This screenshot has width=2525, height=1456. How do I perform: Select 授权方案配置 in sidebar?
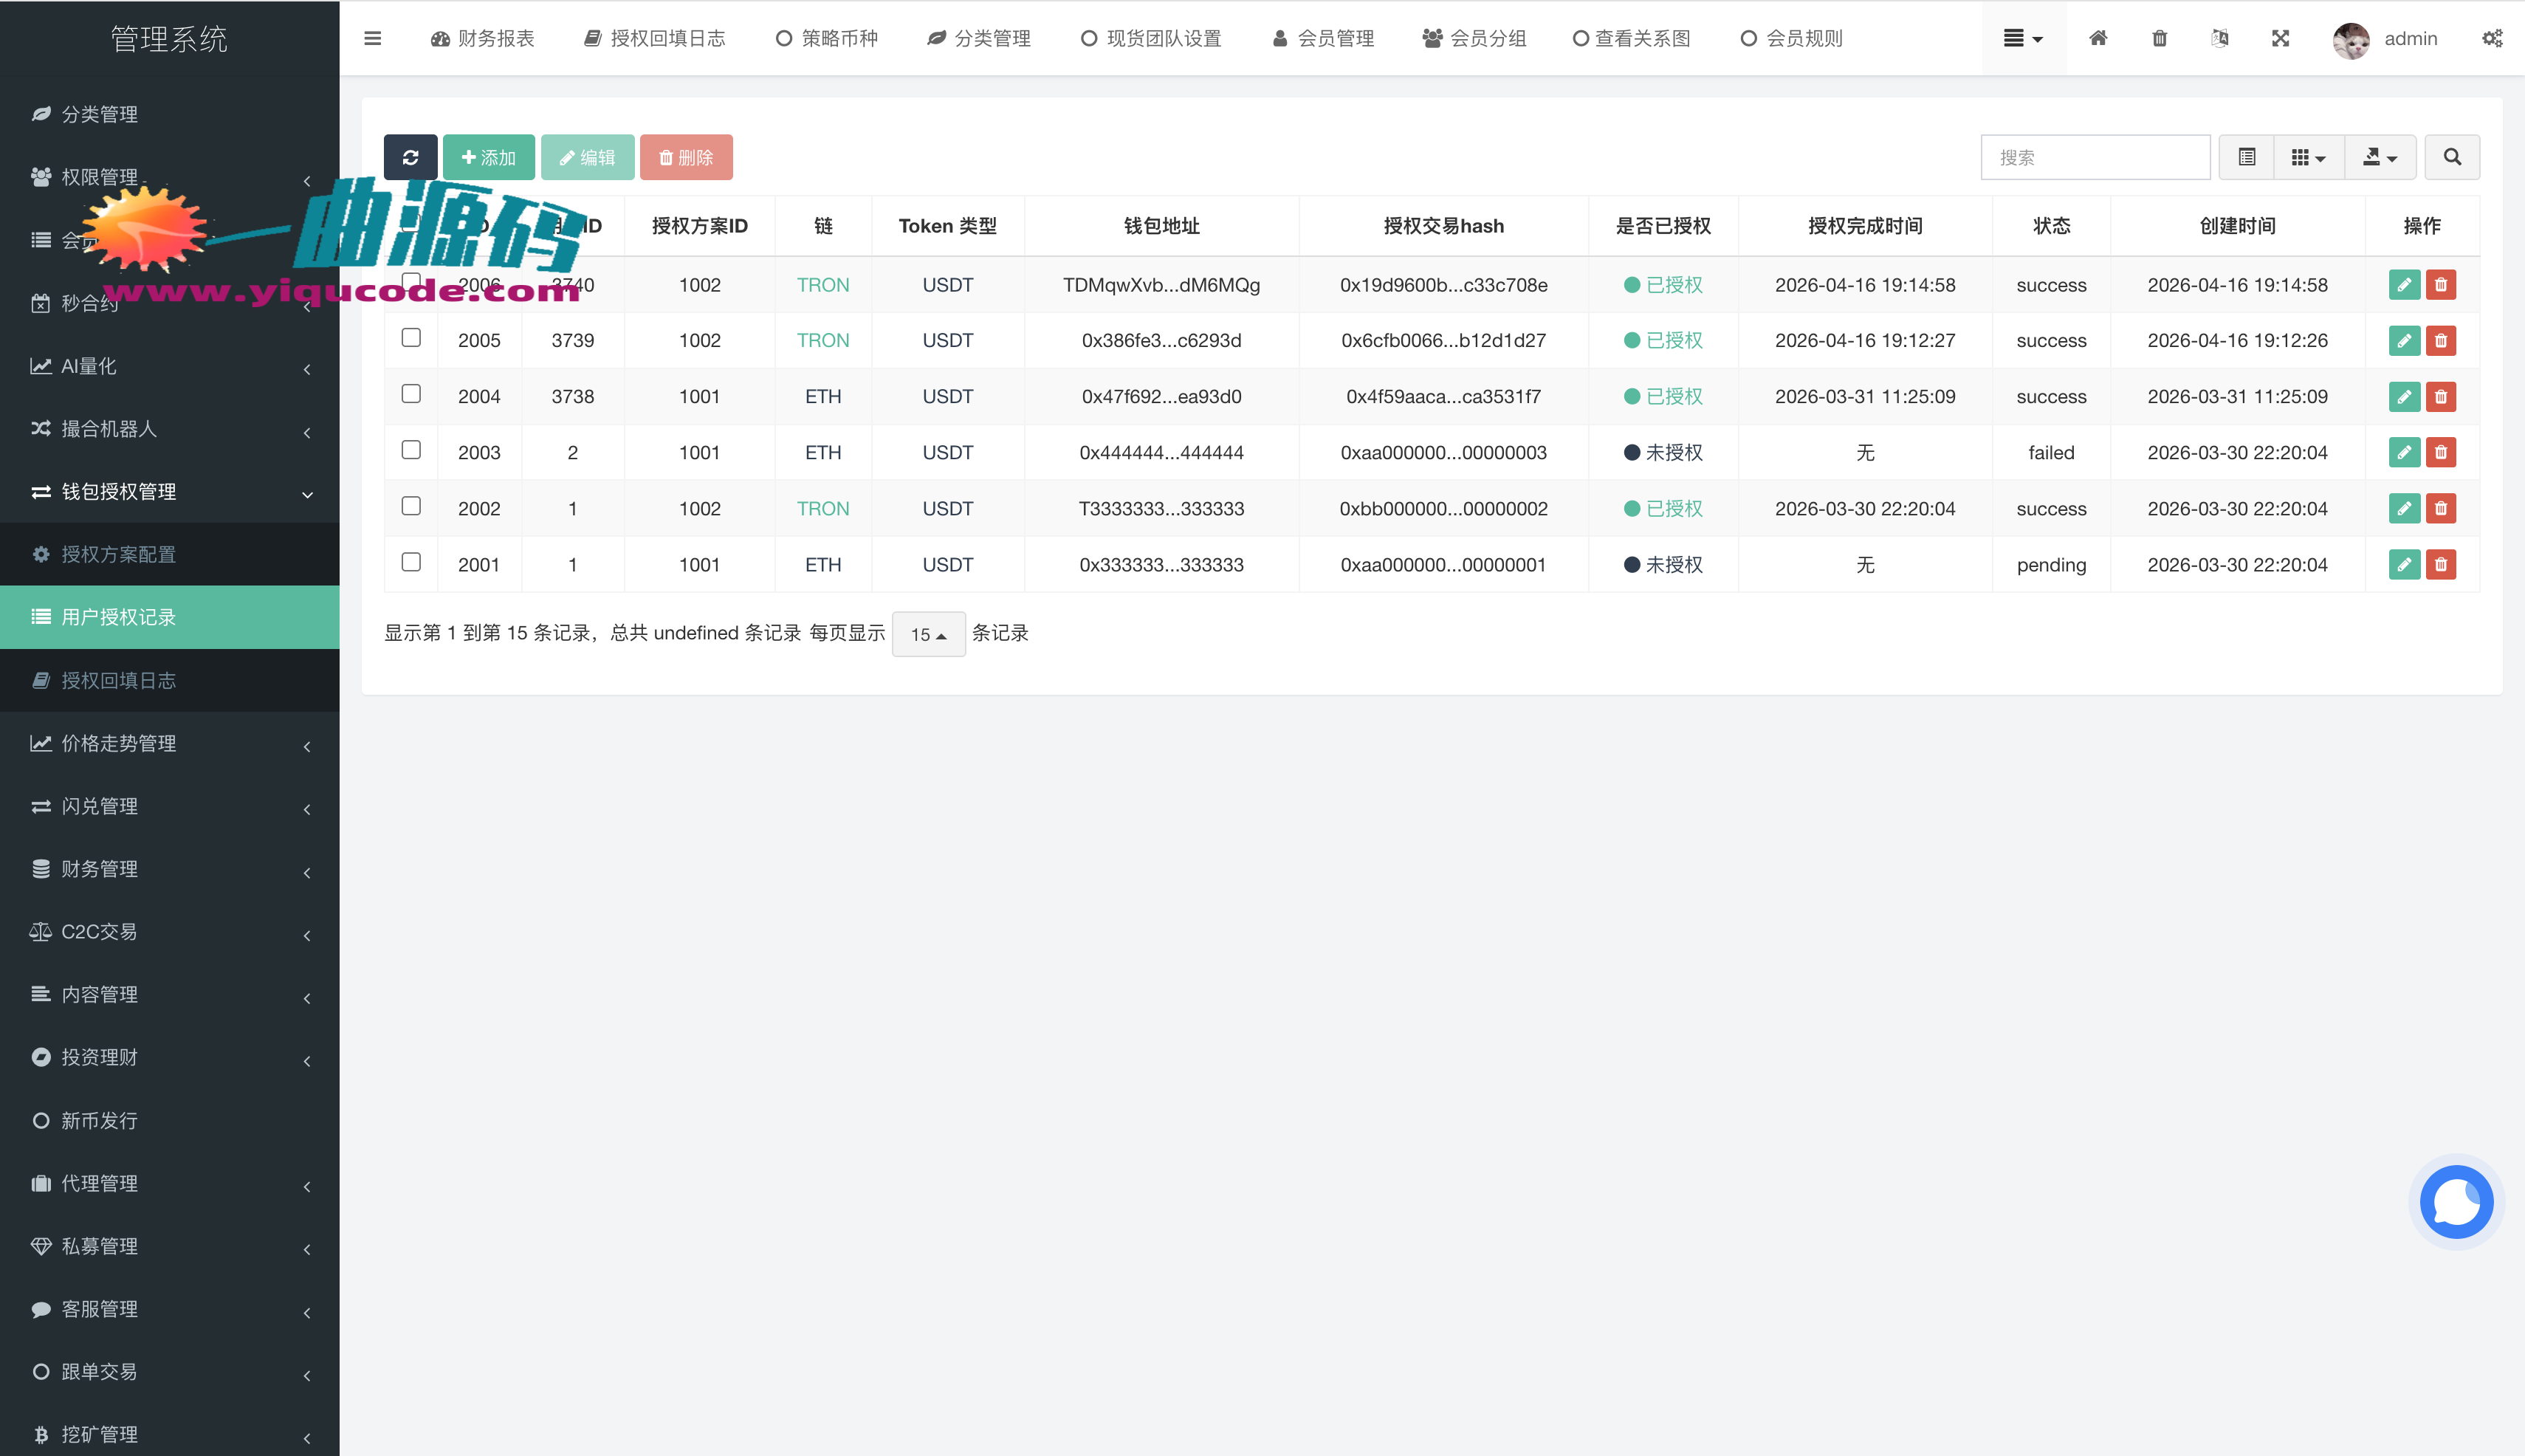[x=118, y=554]
